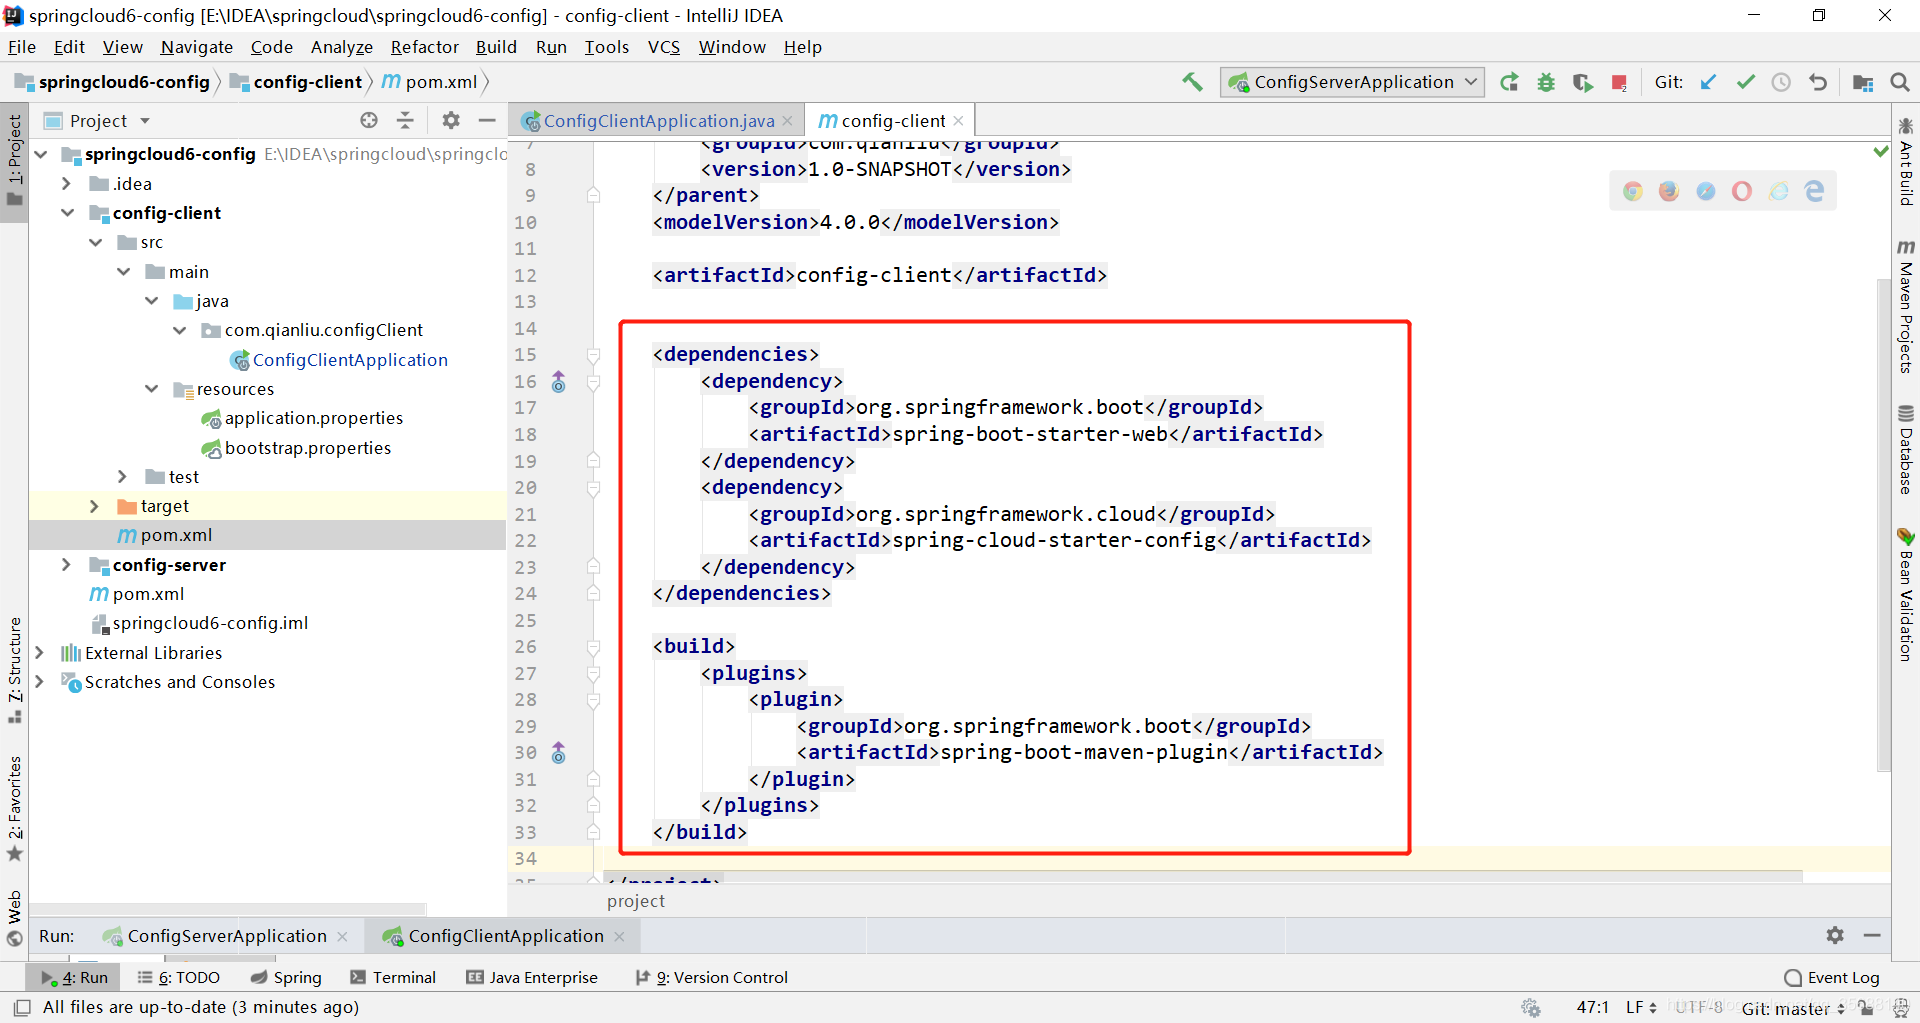Screen dimensions: 1920x1023
Task: Click the Build project hammer icon
Action: tap(1192, 82)
